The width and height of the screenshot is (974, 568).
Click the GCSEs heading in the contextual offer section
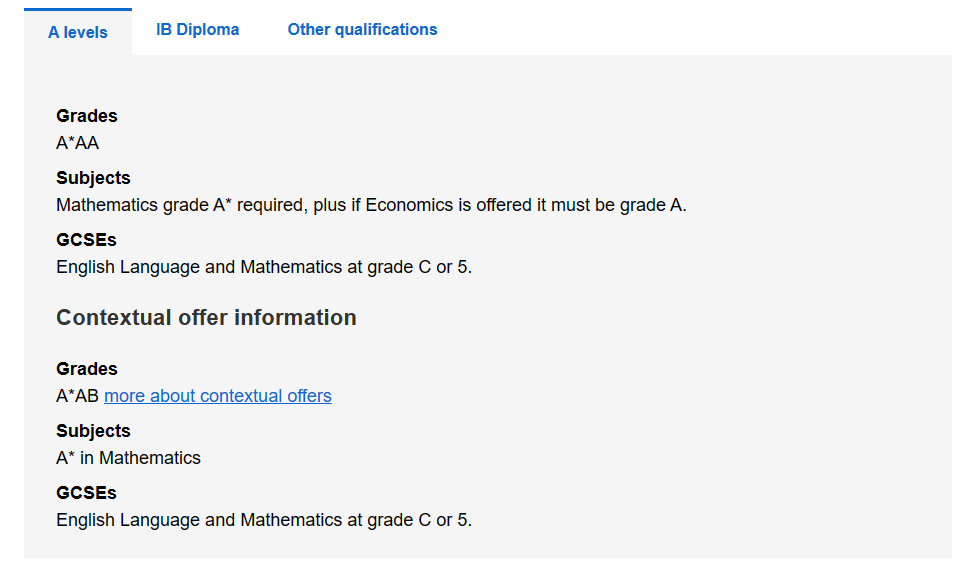point(86,493)
